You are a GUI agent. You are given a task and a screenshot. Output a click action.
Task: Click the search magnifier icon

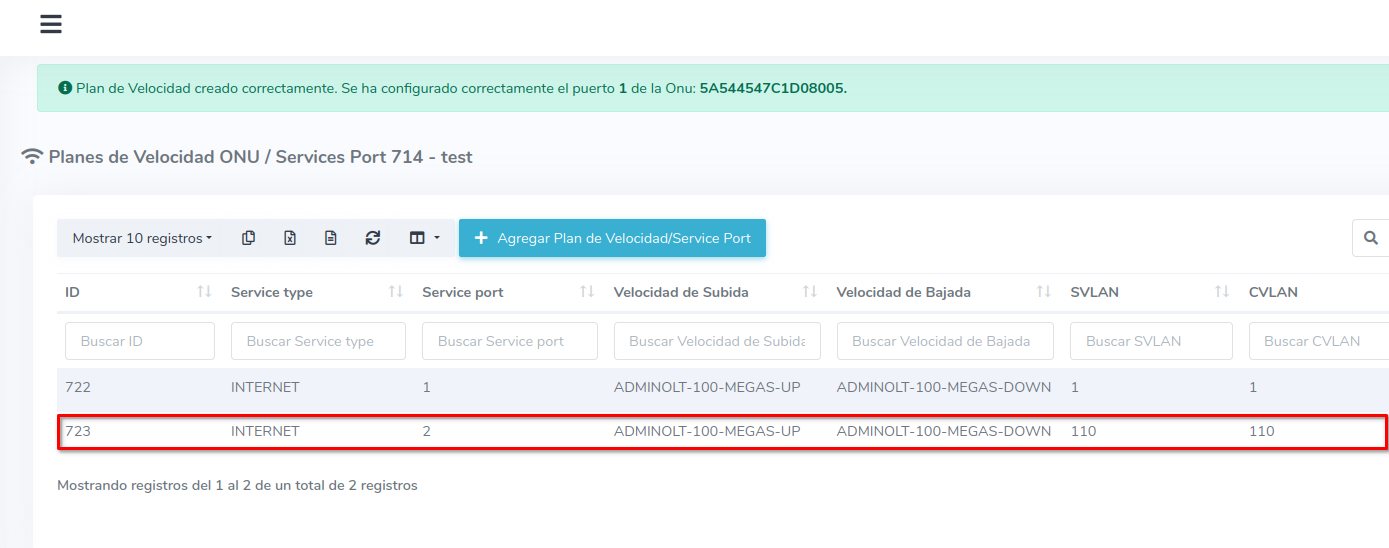click(1370, 238)
